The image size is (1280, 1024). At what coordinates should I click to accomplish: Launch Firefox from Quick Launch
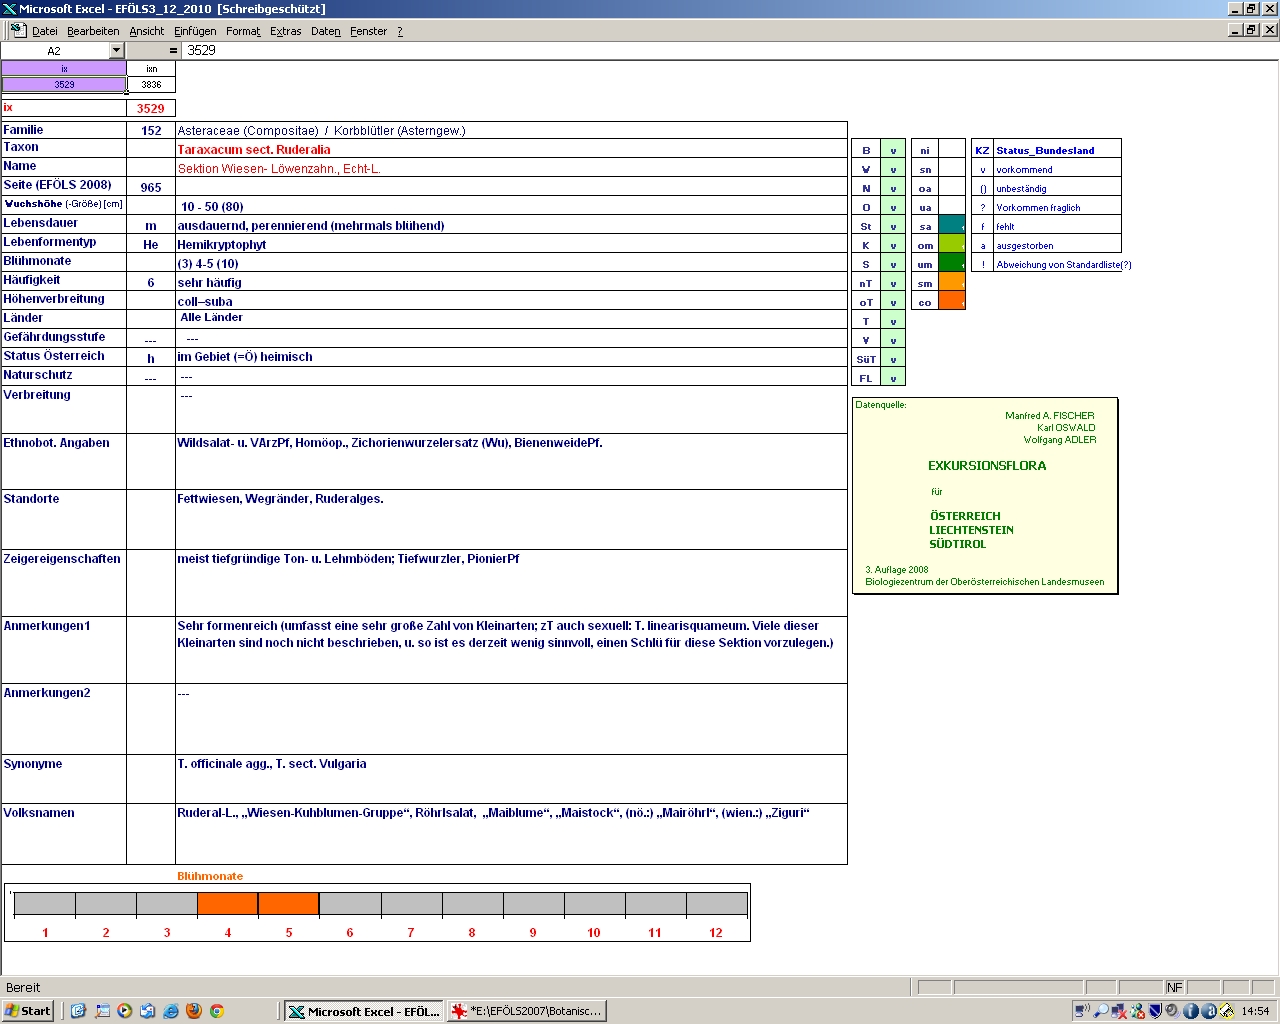click(x=194, y=1011)
